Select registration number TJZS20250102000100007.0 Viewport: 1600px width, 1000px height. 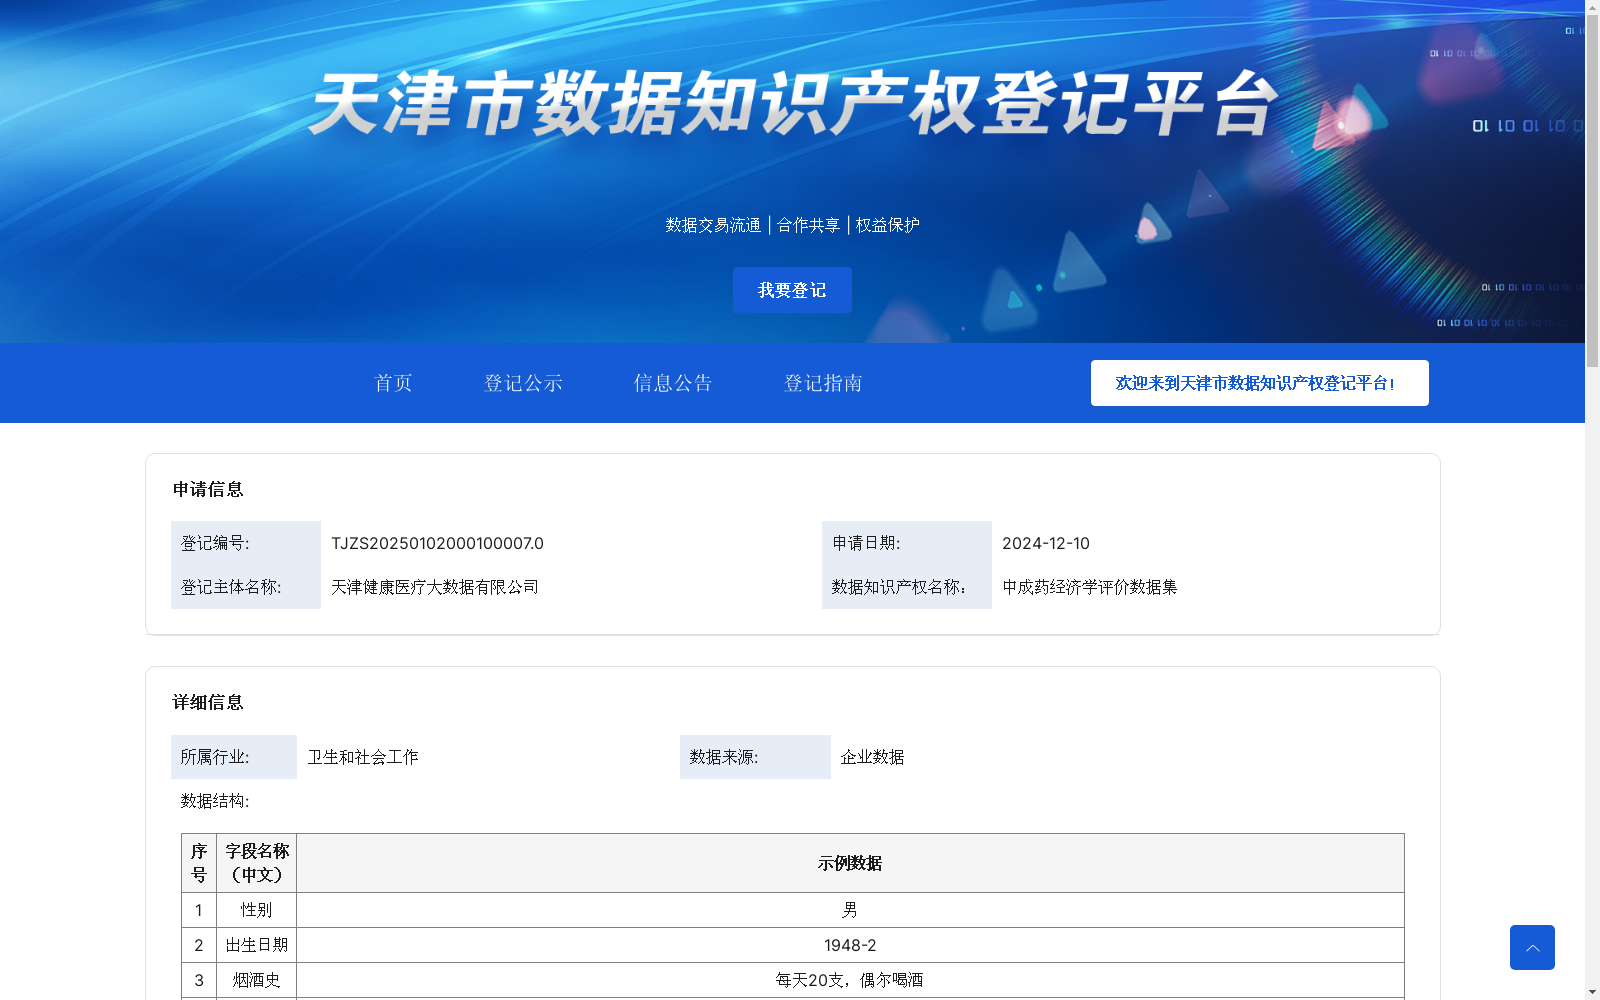[437, 543]
